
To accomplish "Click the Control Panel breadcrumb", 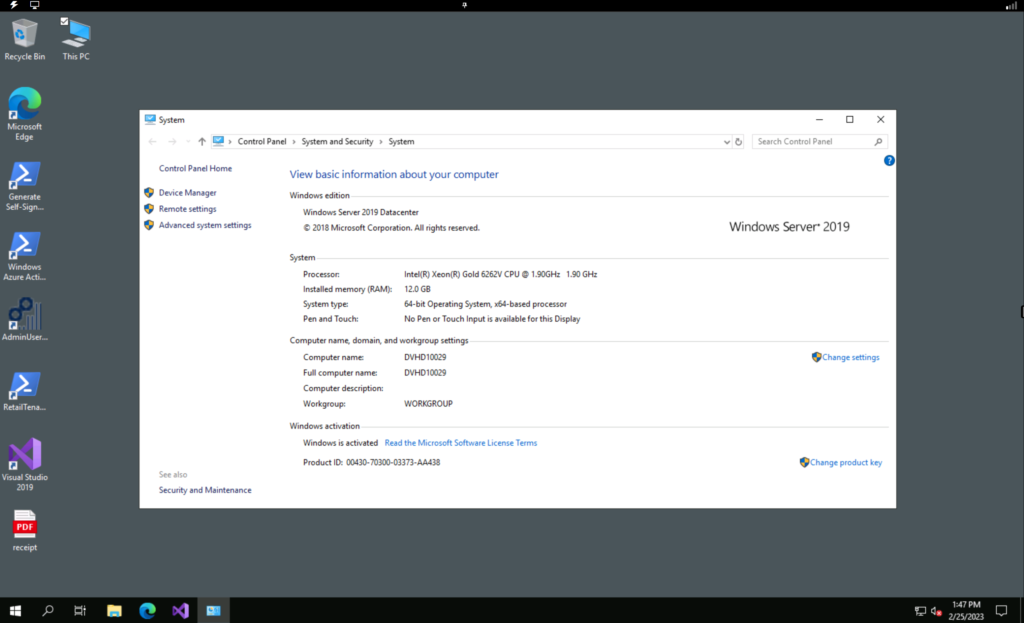I will point(262,142).
